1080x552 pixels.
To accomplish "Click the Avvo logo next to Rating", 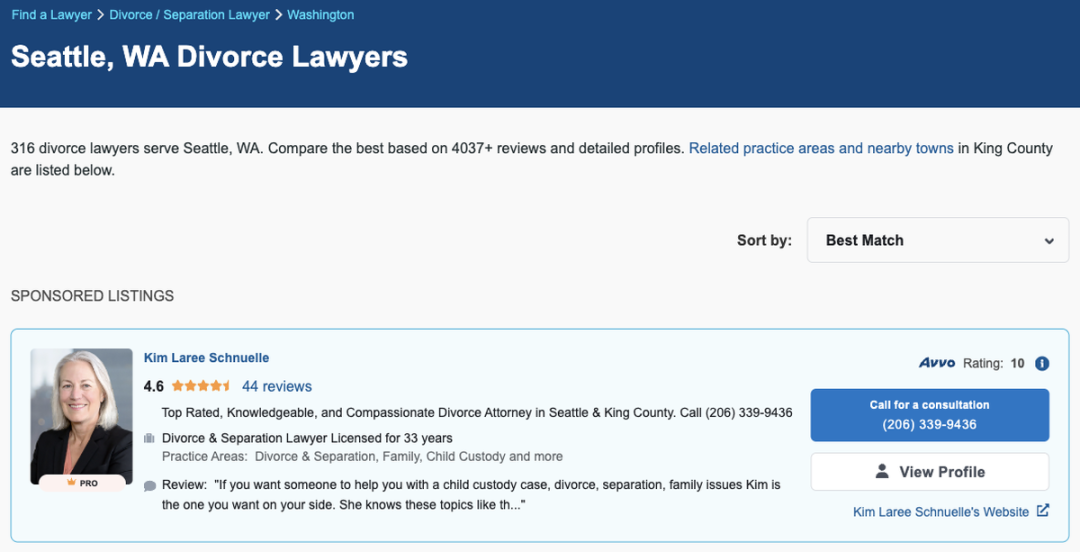I will click(937, 362).
